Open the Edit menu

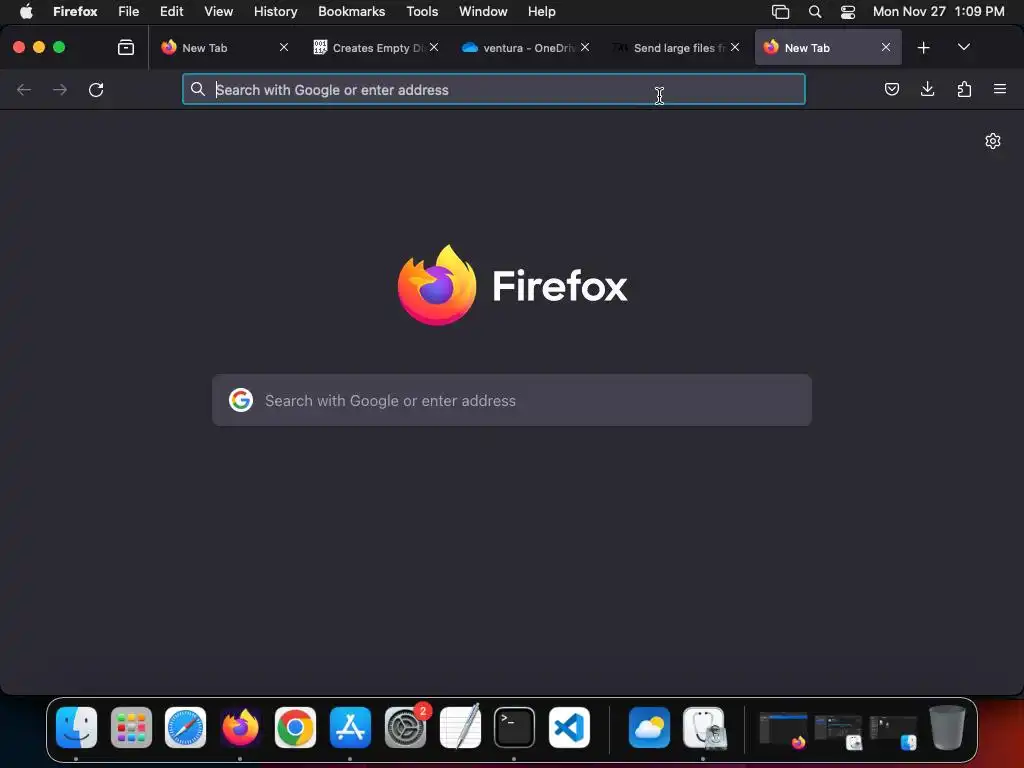[x=172, y=11]
